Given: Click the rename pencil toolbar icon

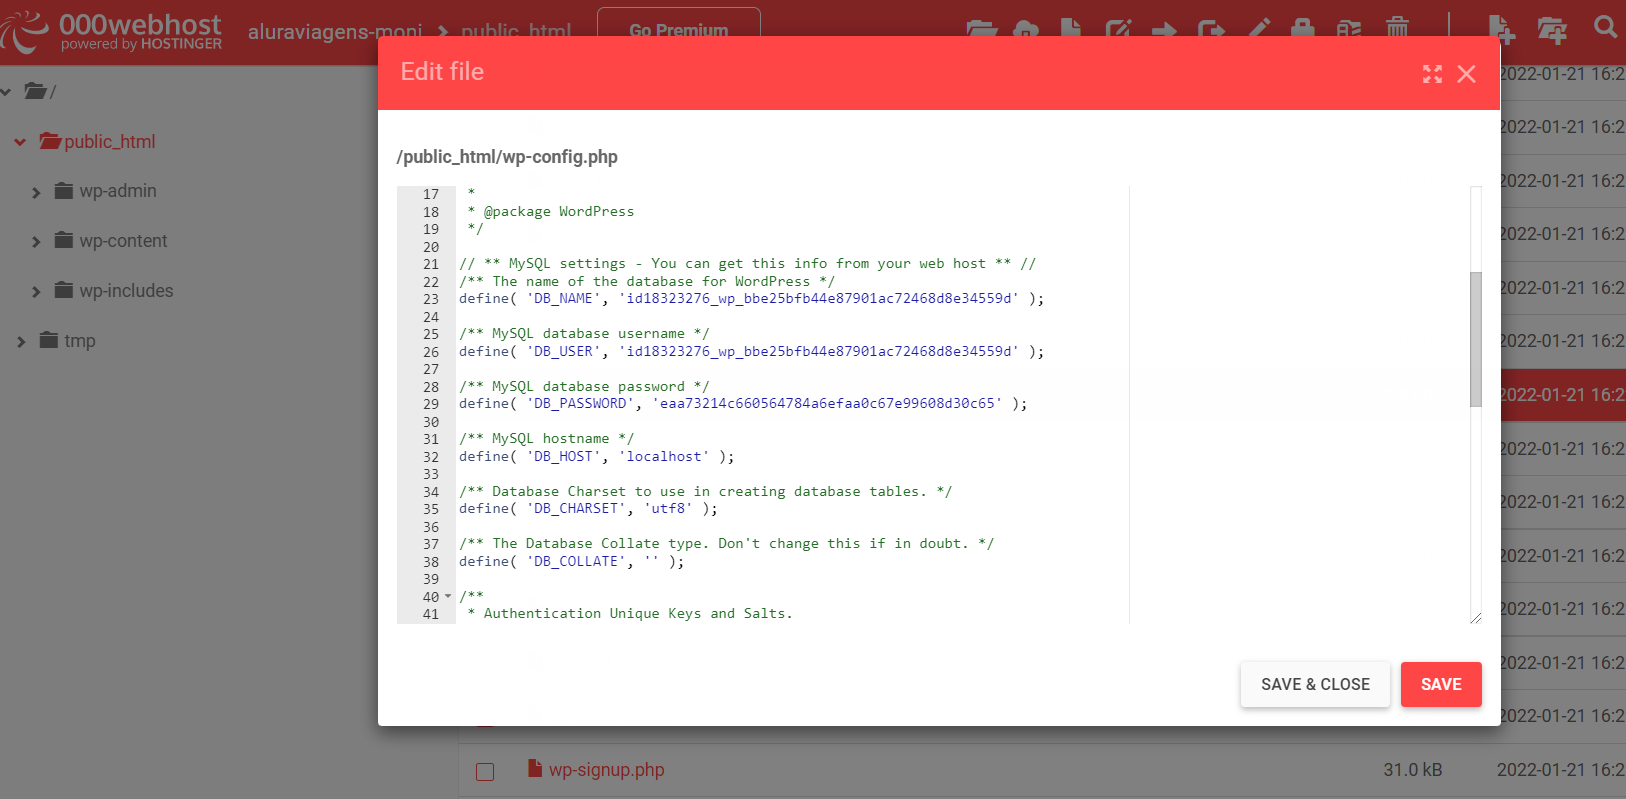Looking at the screenshot, I should click(x=1259, y=28).
